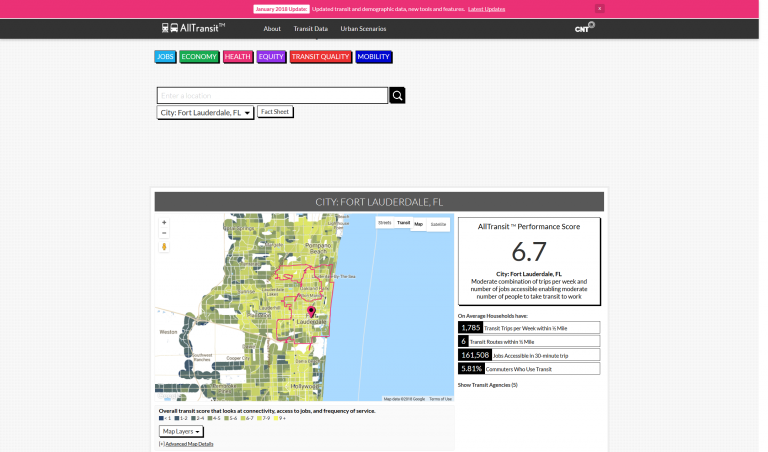Zoom out on the map

(x=164, y=233)
